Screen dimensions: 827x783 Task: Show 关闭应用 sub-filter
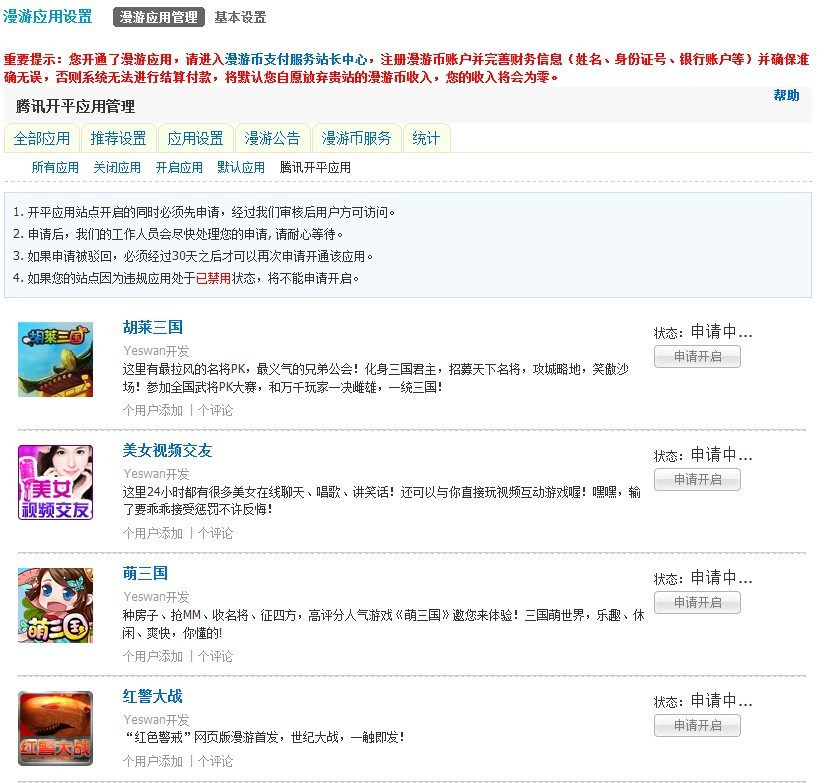pyautogui.click(x=117, y=168)
